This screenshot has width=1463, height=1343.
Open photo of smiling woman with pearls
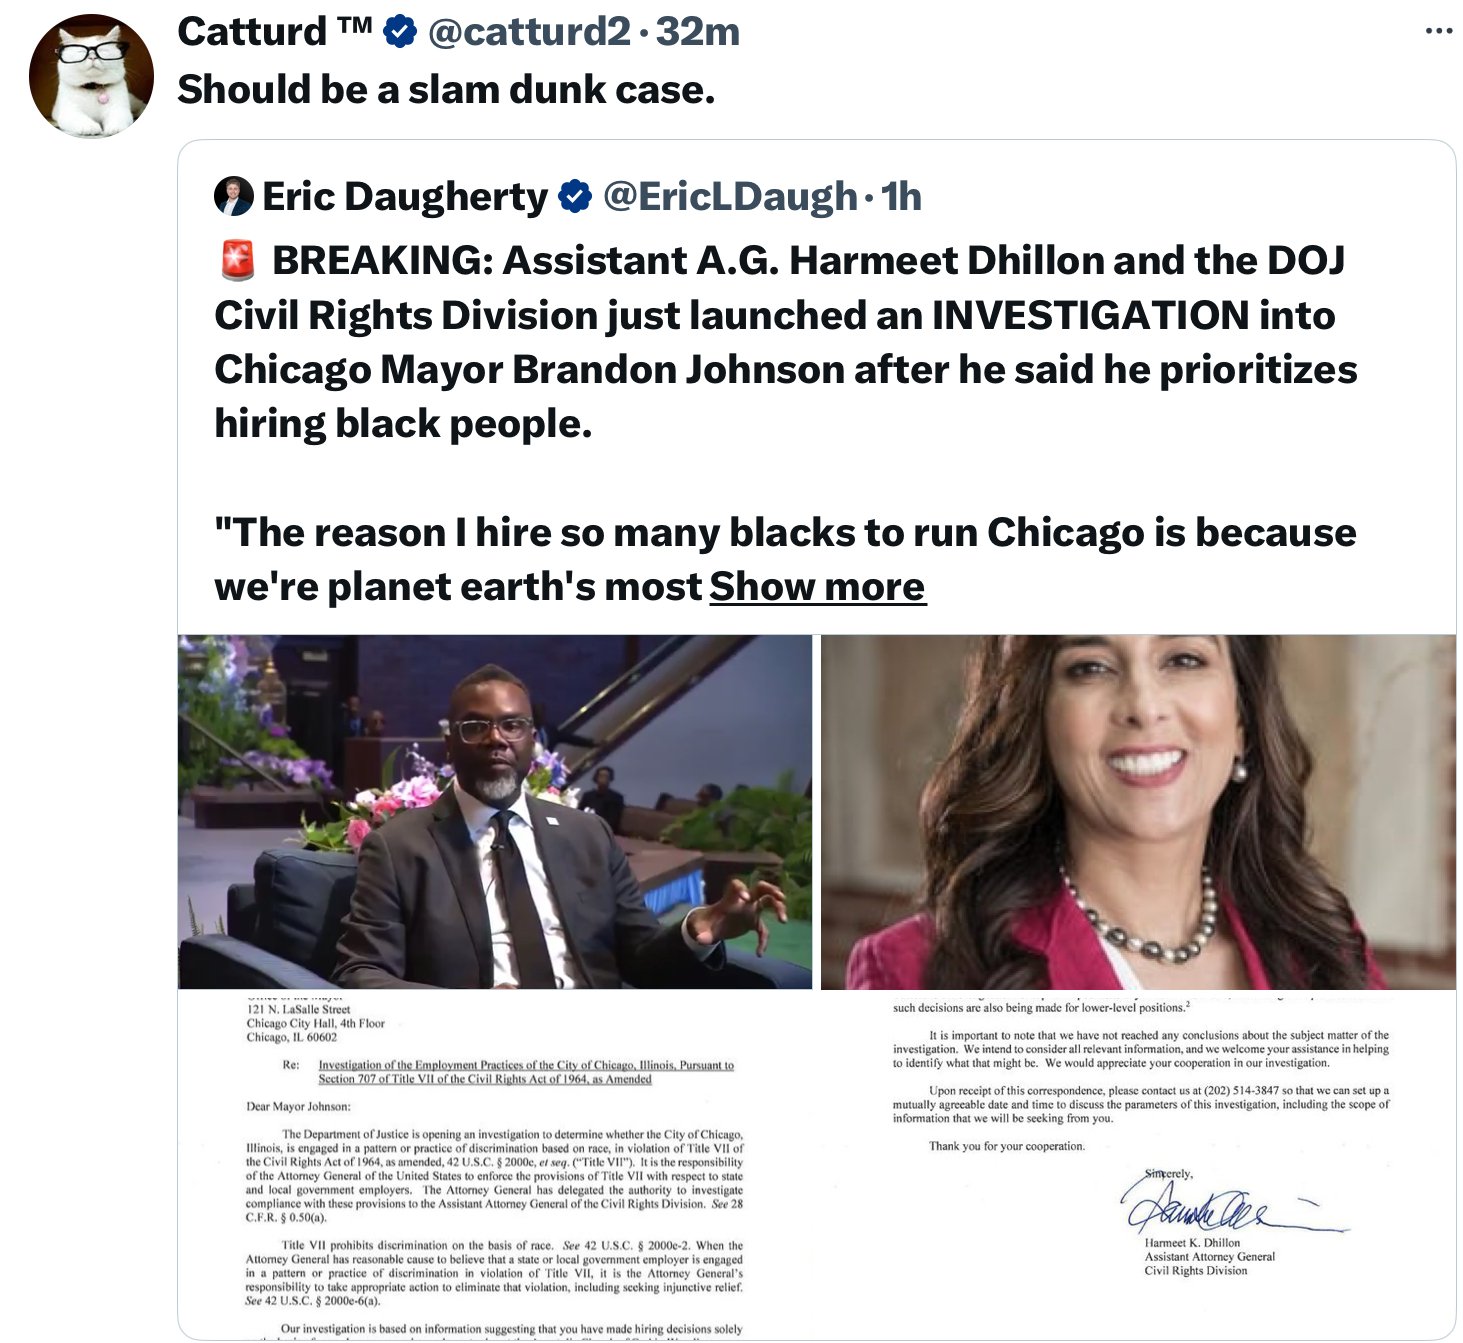pos(1138,812)
